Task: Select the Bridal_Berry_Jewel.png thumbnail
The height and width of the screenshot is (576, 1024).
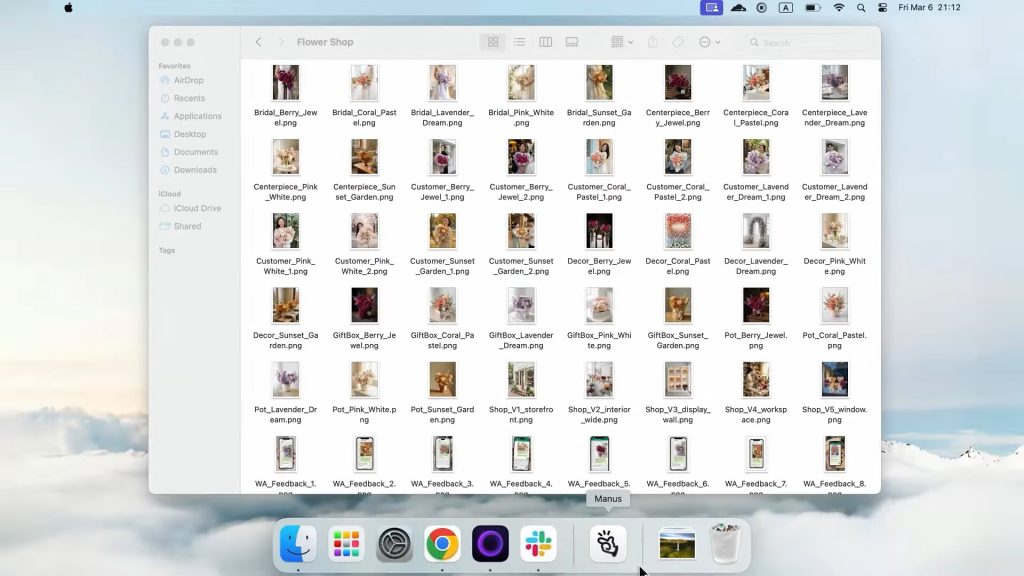Action: 286,83
